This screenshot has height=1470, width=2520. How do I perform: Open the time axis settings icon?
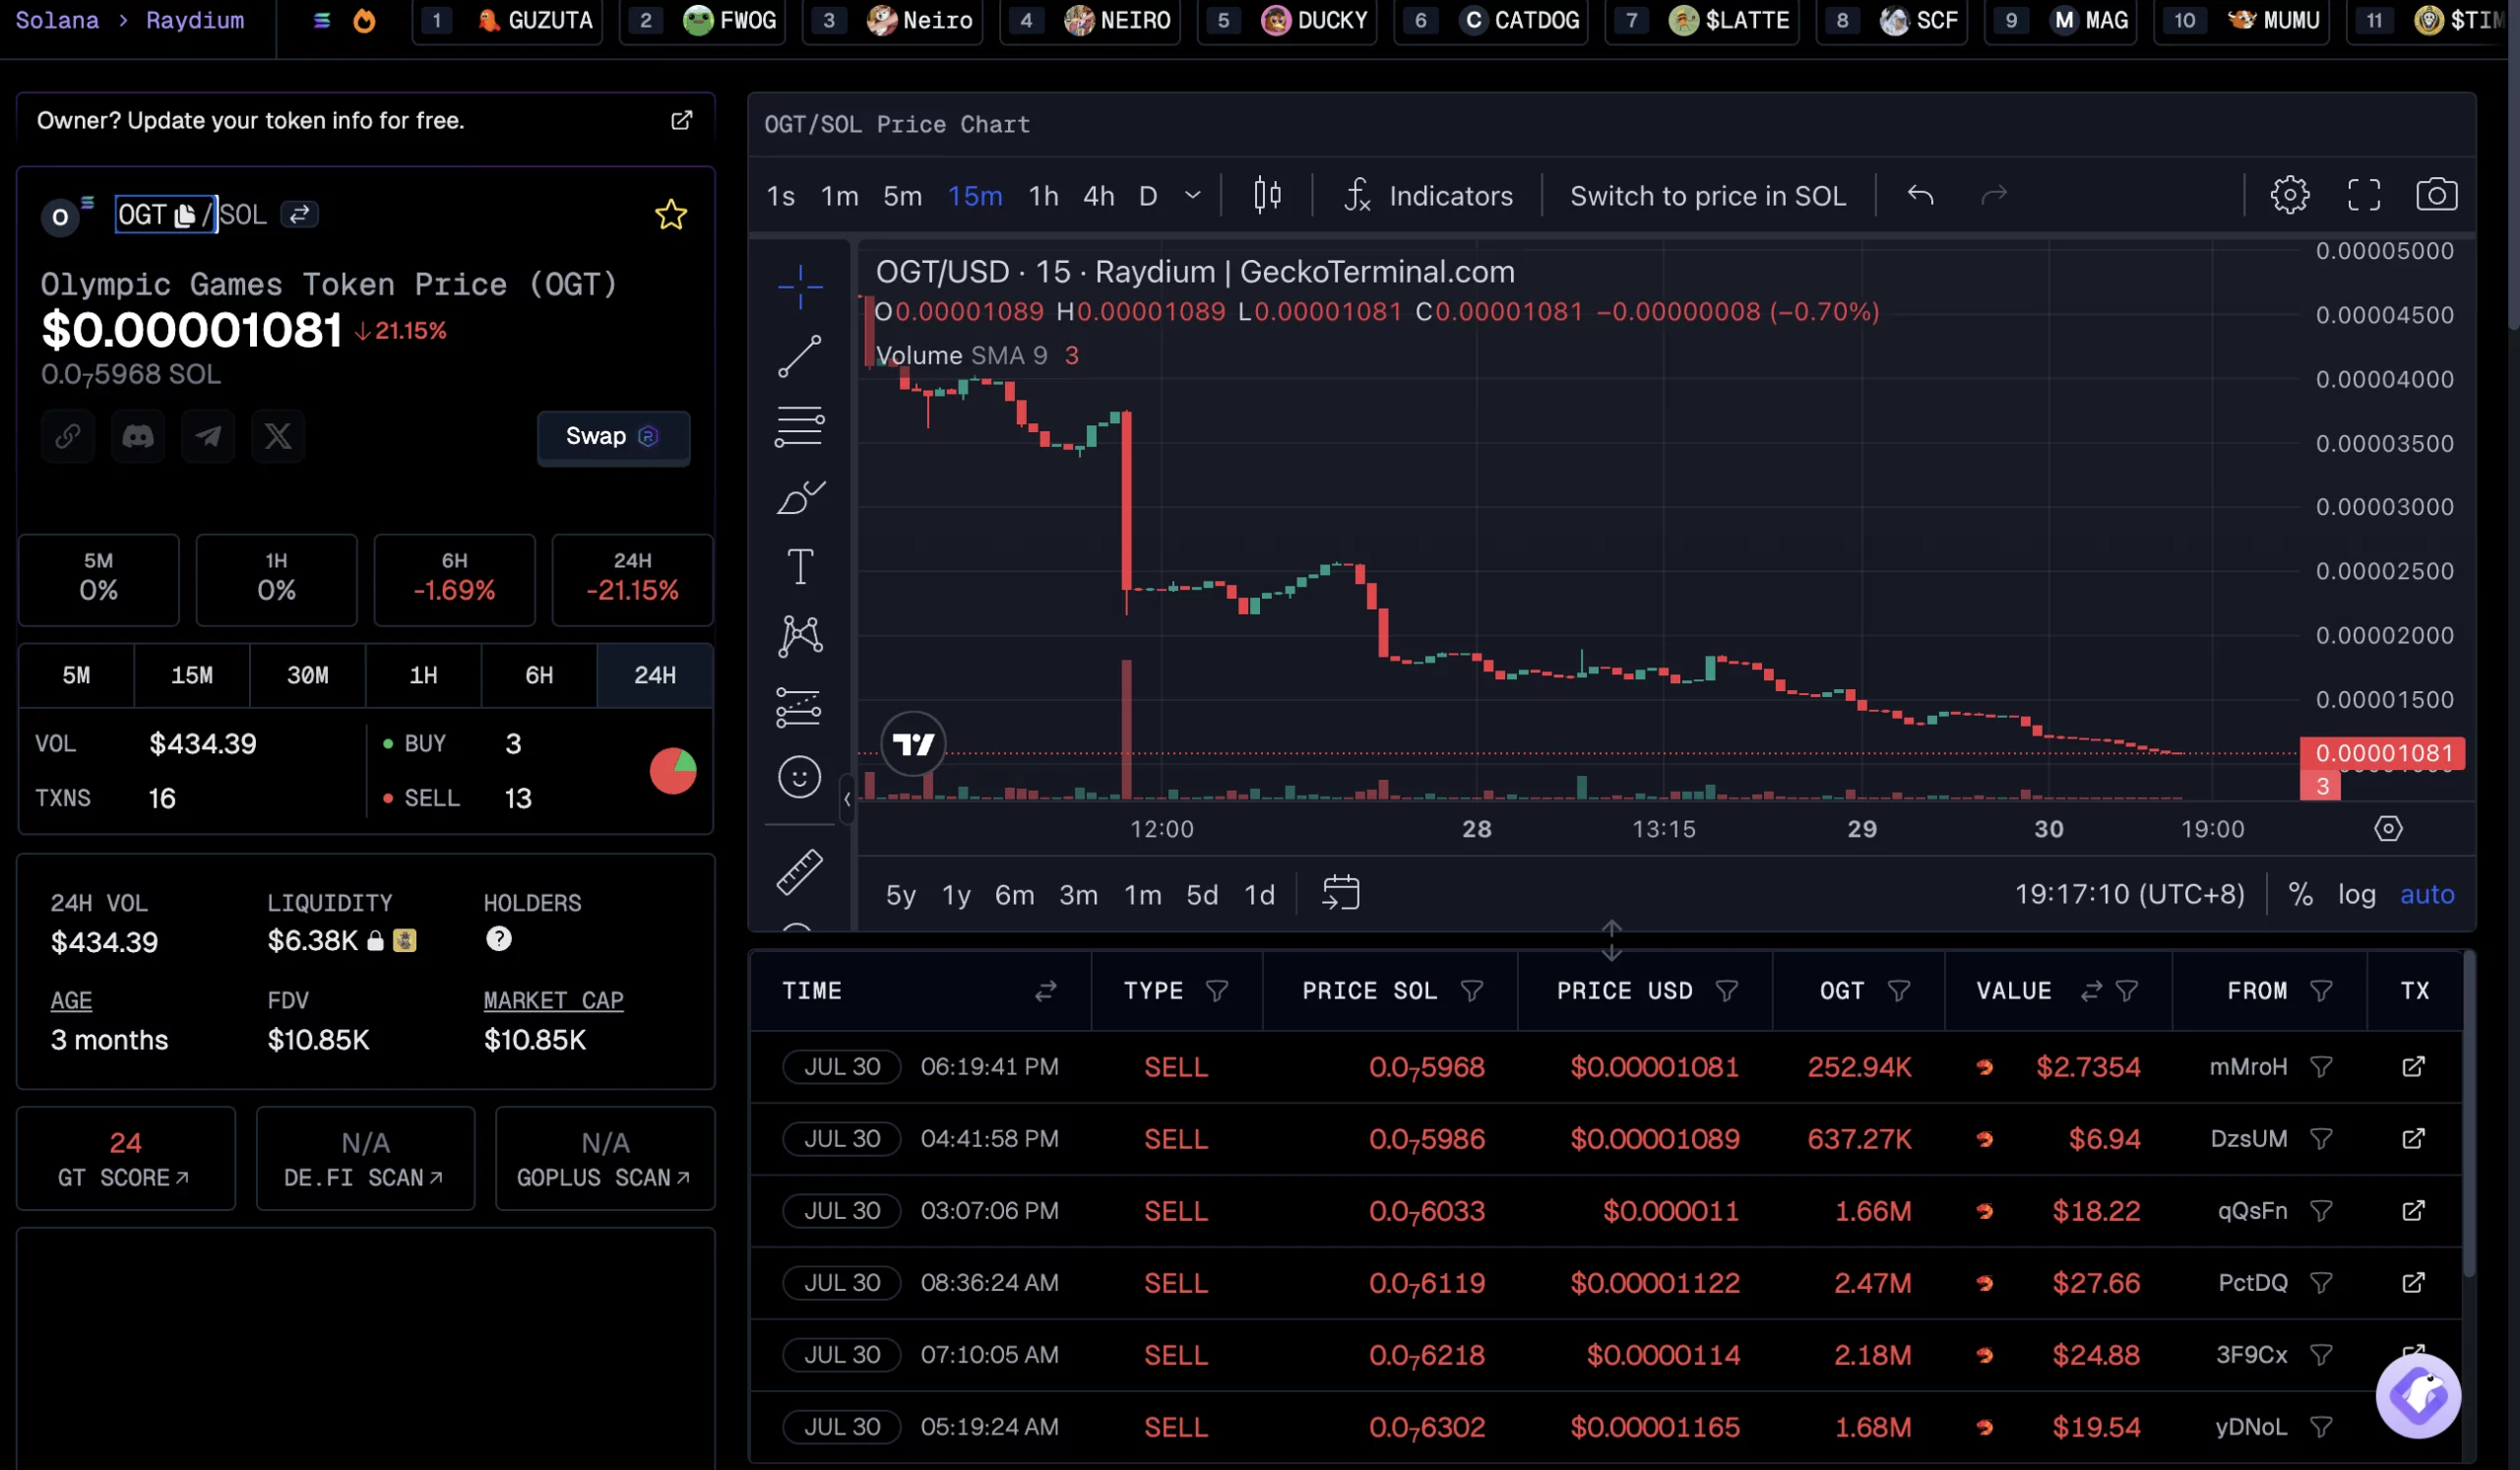tap(2389, 829)
